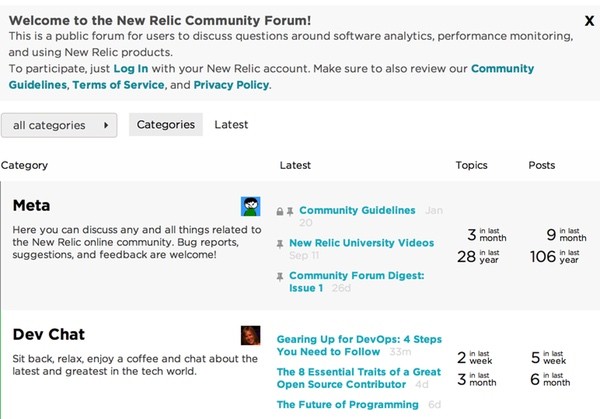
Task: Click Dev Chat's 6 posts in last month
Action: tap(550, 379)
